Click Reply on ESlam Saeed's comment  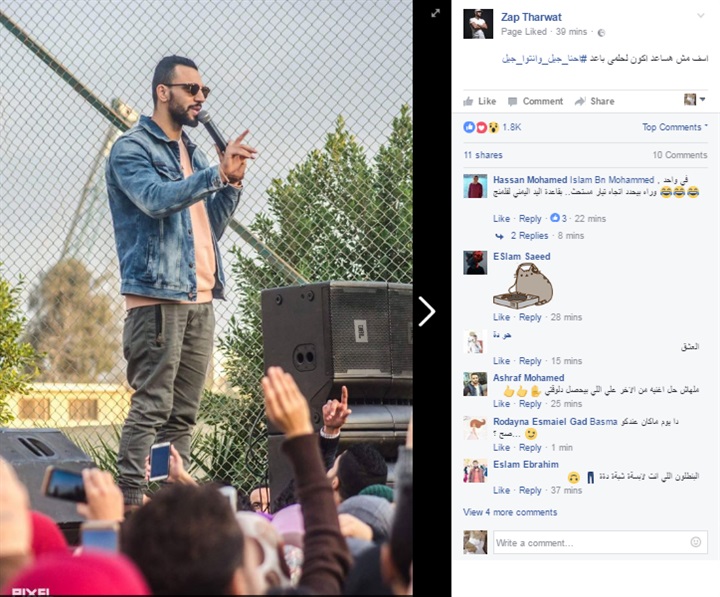[x=530, y=317]
